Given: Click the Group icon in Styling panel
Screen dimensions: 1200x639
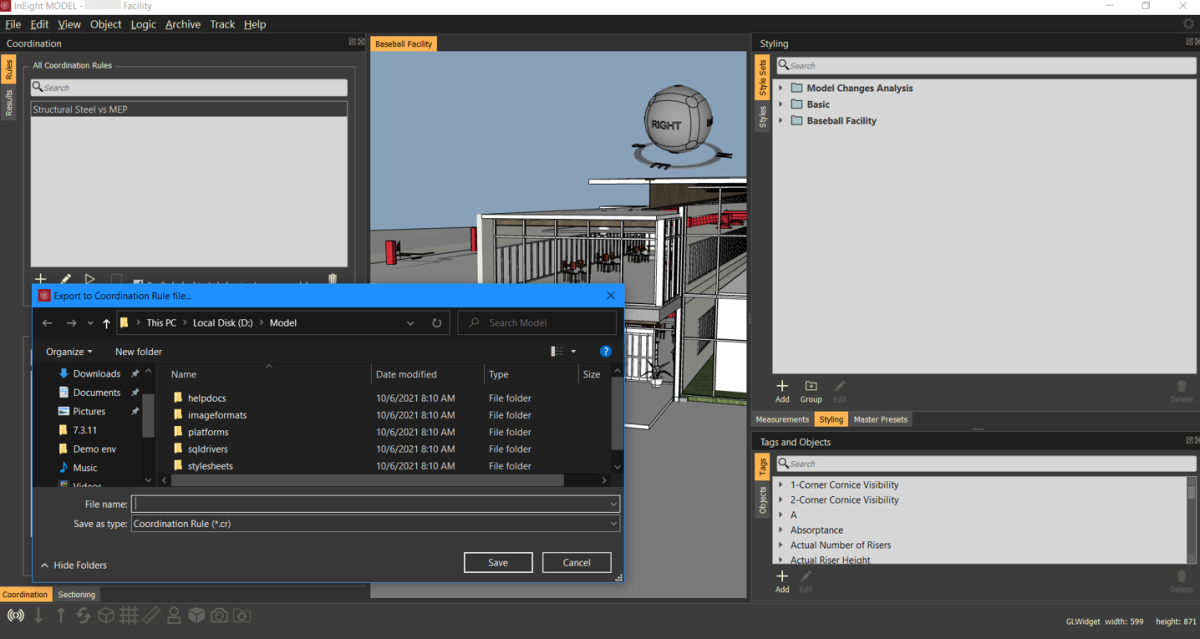Looking at the screenshot, I should [x=811, y=386].
